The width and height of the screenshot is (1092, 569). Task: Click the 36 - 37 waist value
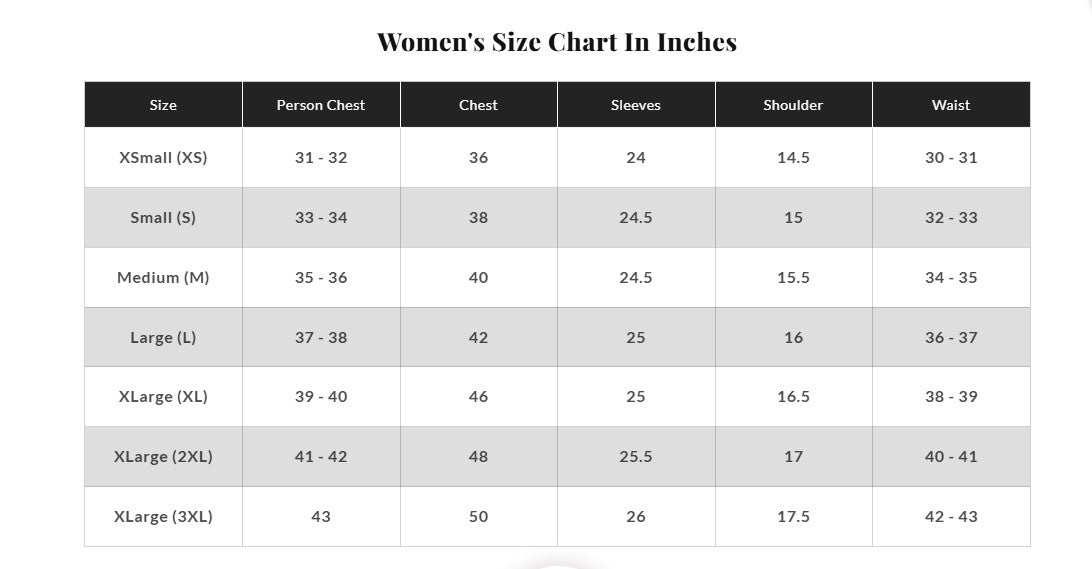click(951, 337)
